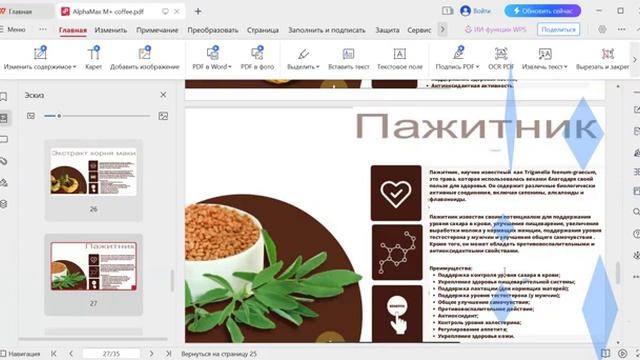
Task: Toggle the Навигация checkbox
Action: coord(4,353)
